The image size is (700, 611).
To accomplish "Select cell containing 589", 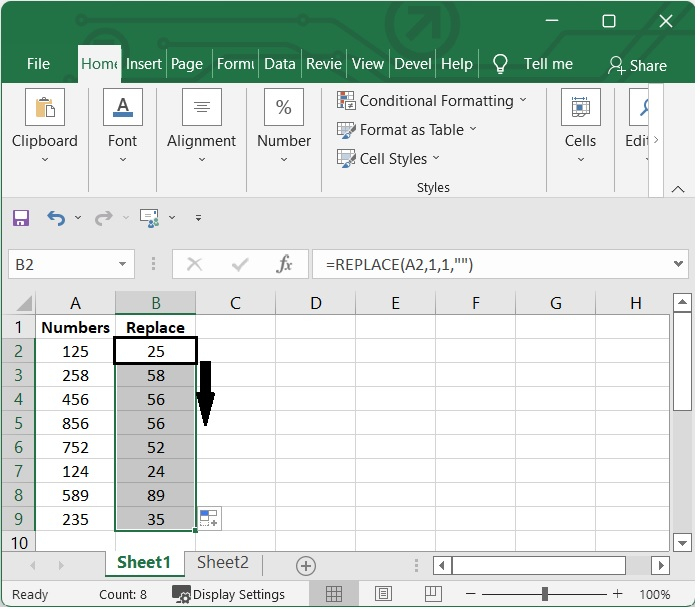I will pyautogui.click(x=75, y=495).
